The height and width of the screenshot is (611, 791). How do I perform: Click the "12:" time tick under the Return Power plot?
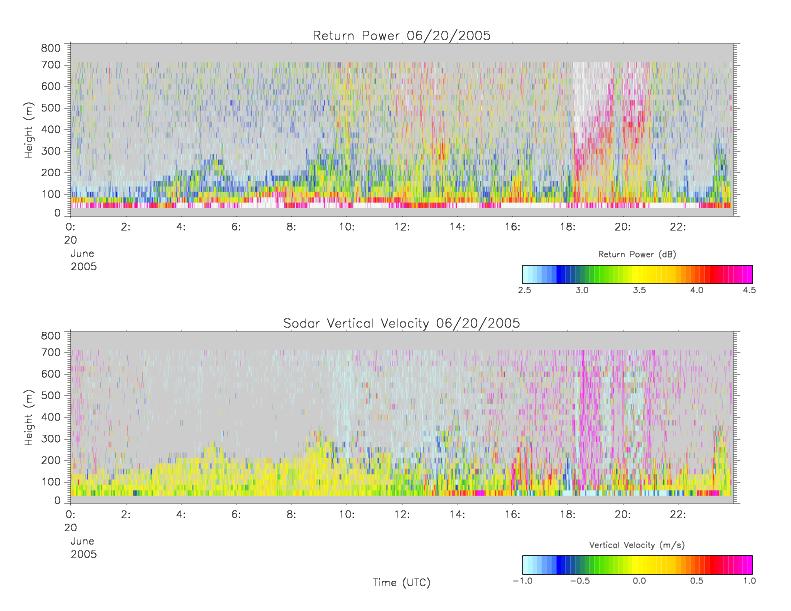402,227
